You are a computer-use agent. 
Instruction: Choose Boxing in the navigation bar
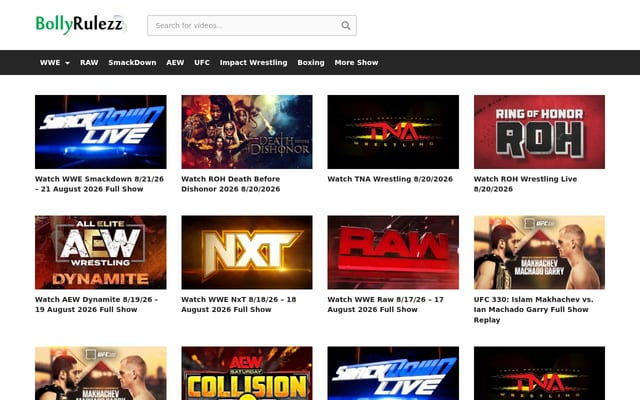pyautogui.click(x=311, y=62)
